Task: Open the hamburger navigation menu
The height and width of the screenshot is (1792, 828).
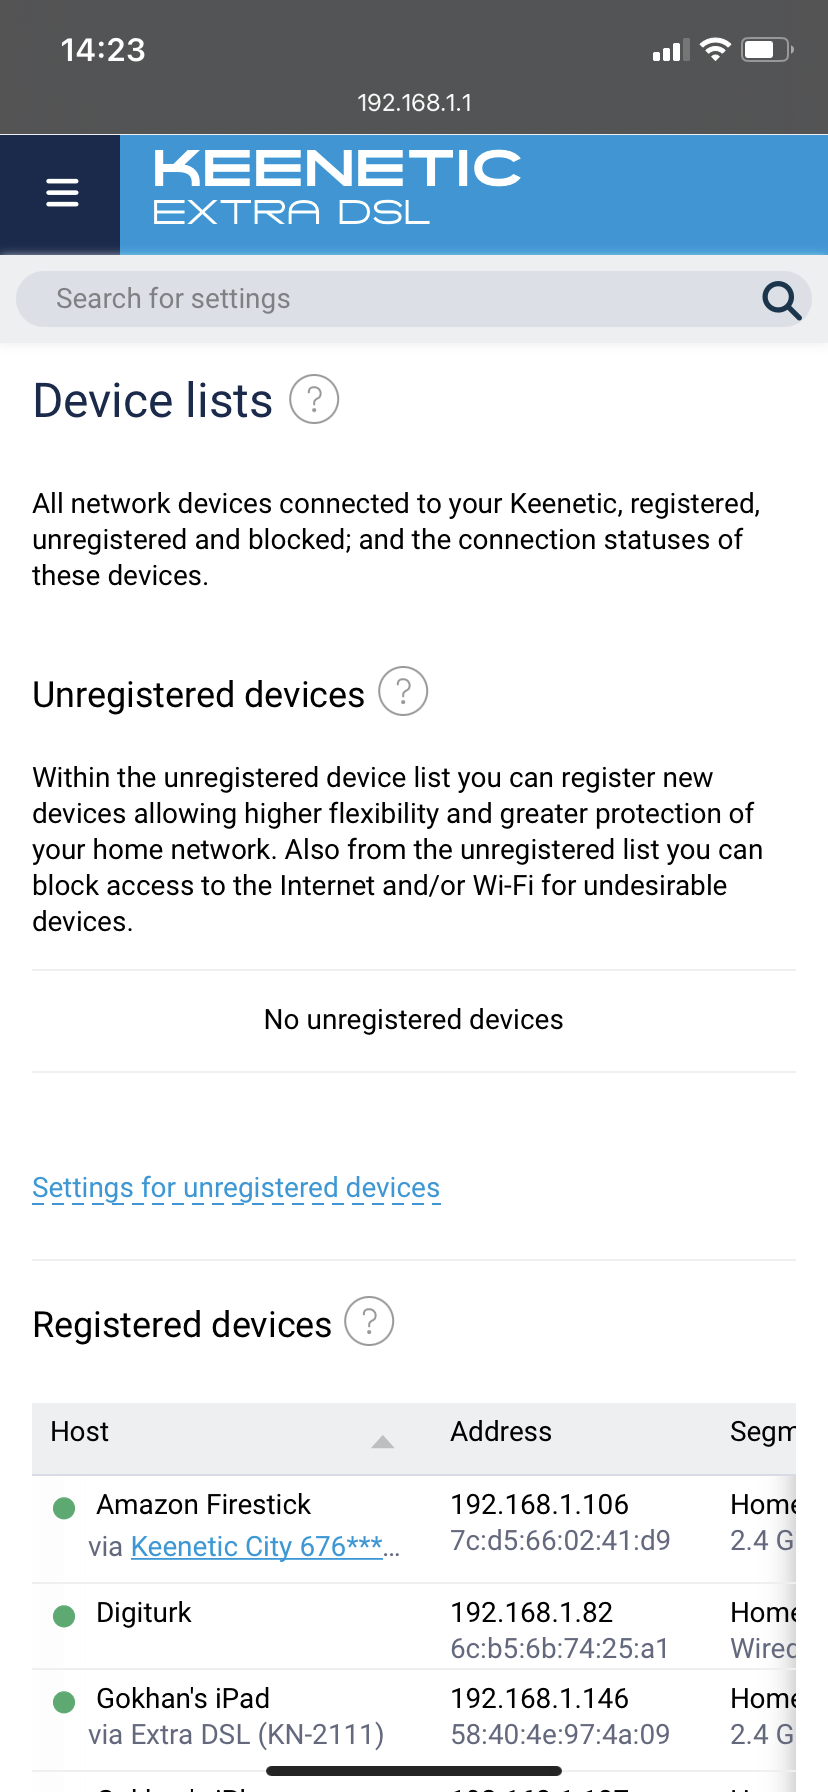Action: tap(61, 192)
